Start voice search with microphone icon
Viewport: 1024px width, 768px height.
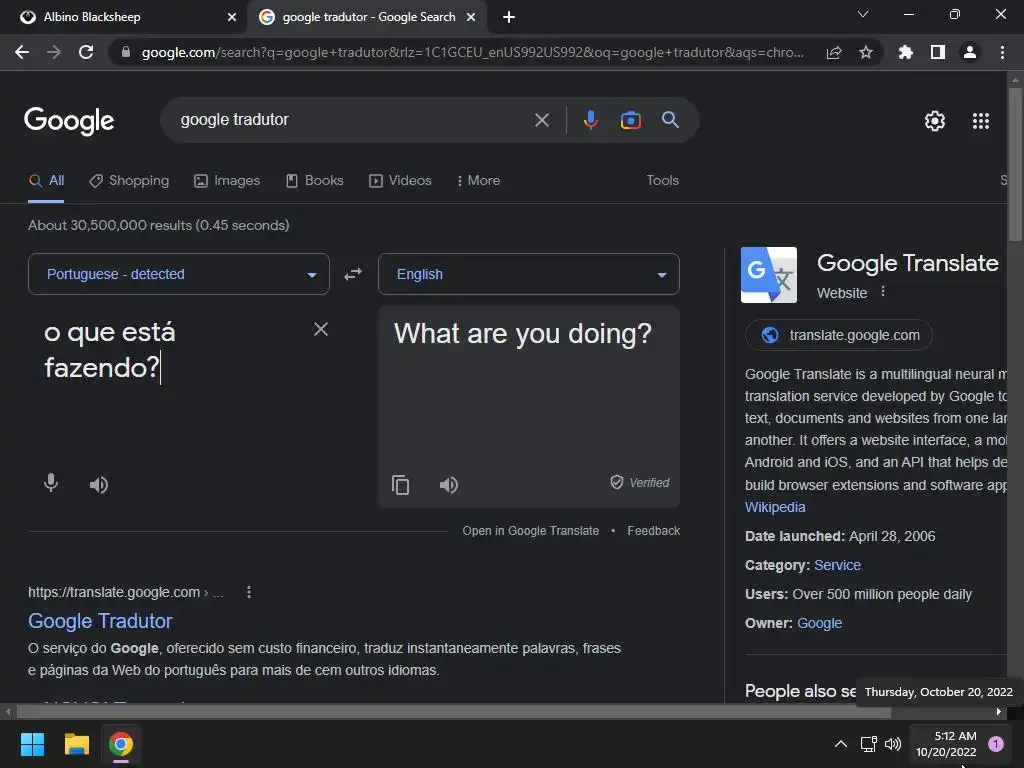click(x=590, y=120)
